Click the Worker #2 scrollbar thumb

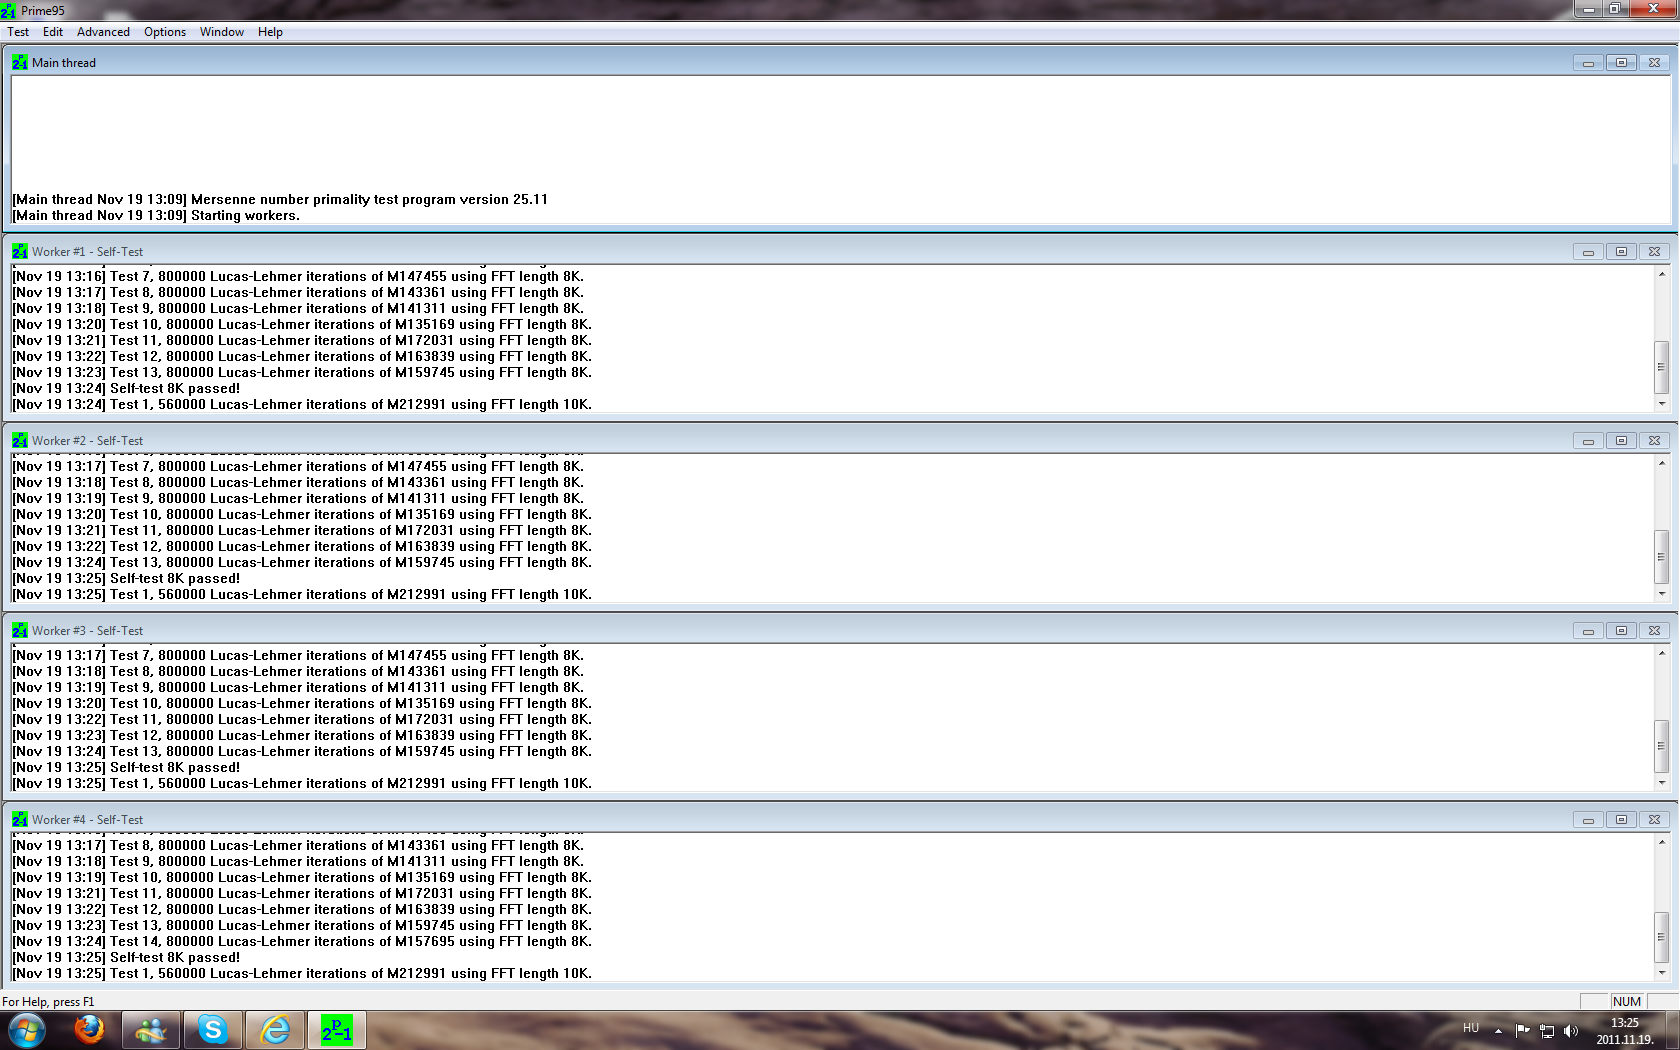point(1661,557)
